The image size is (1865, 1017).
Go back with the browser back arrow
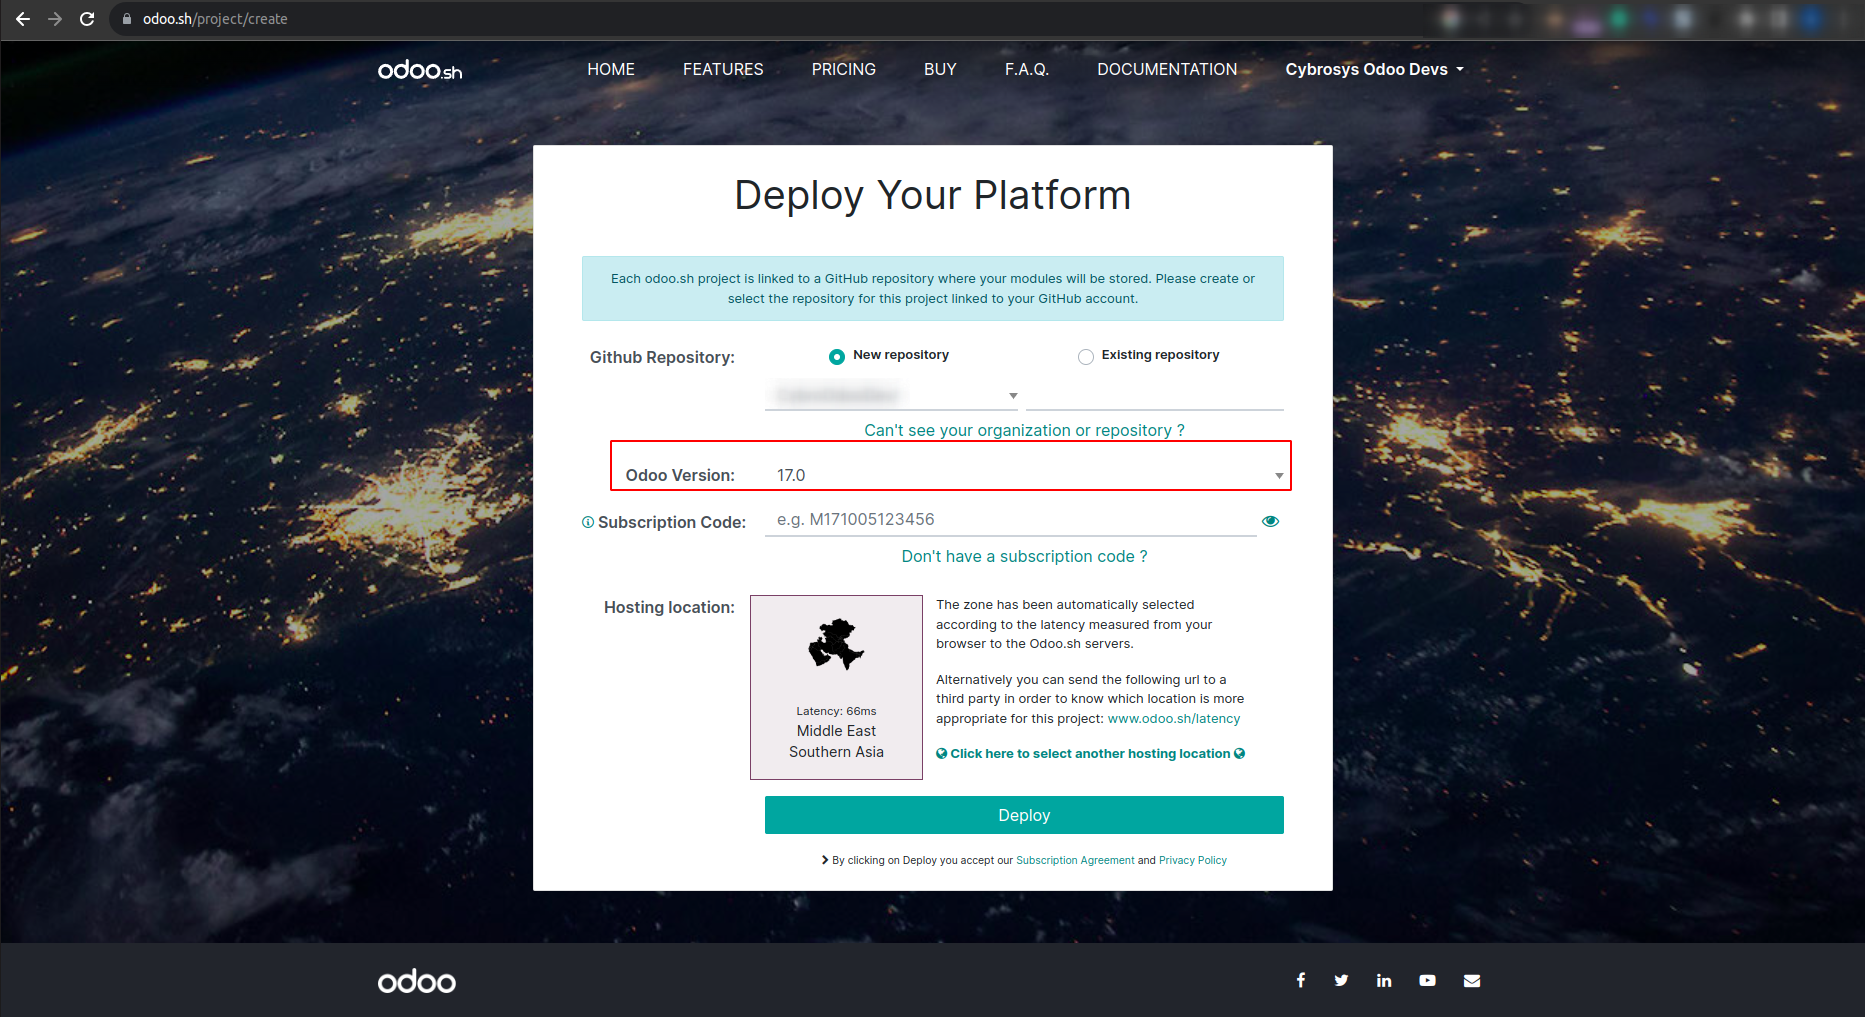coord(23,19)
